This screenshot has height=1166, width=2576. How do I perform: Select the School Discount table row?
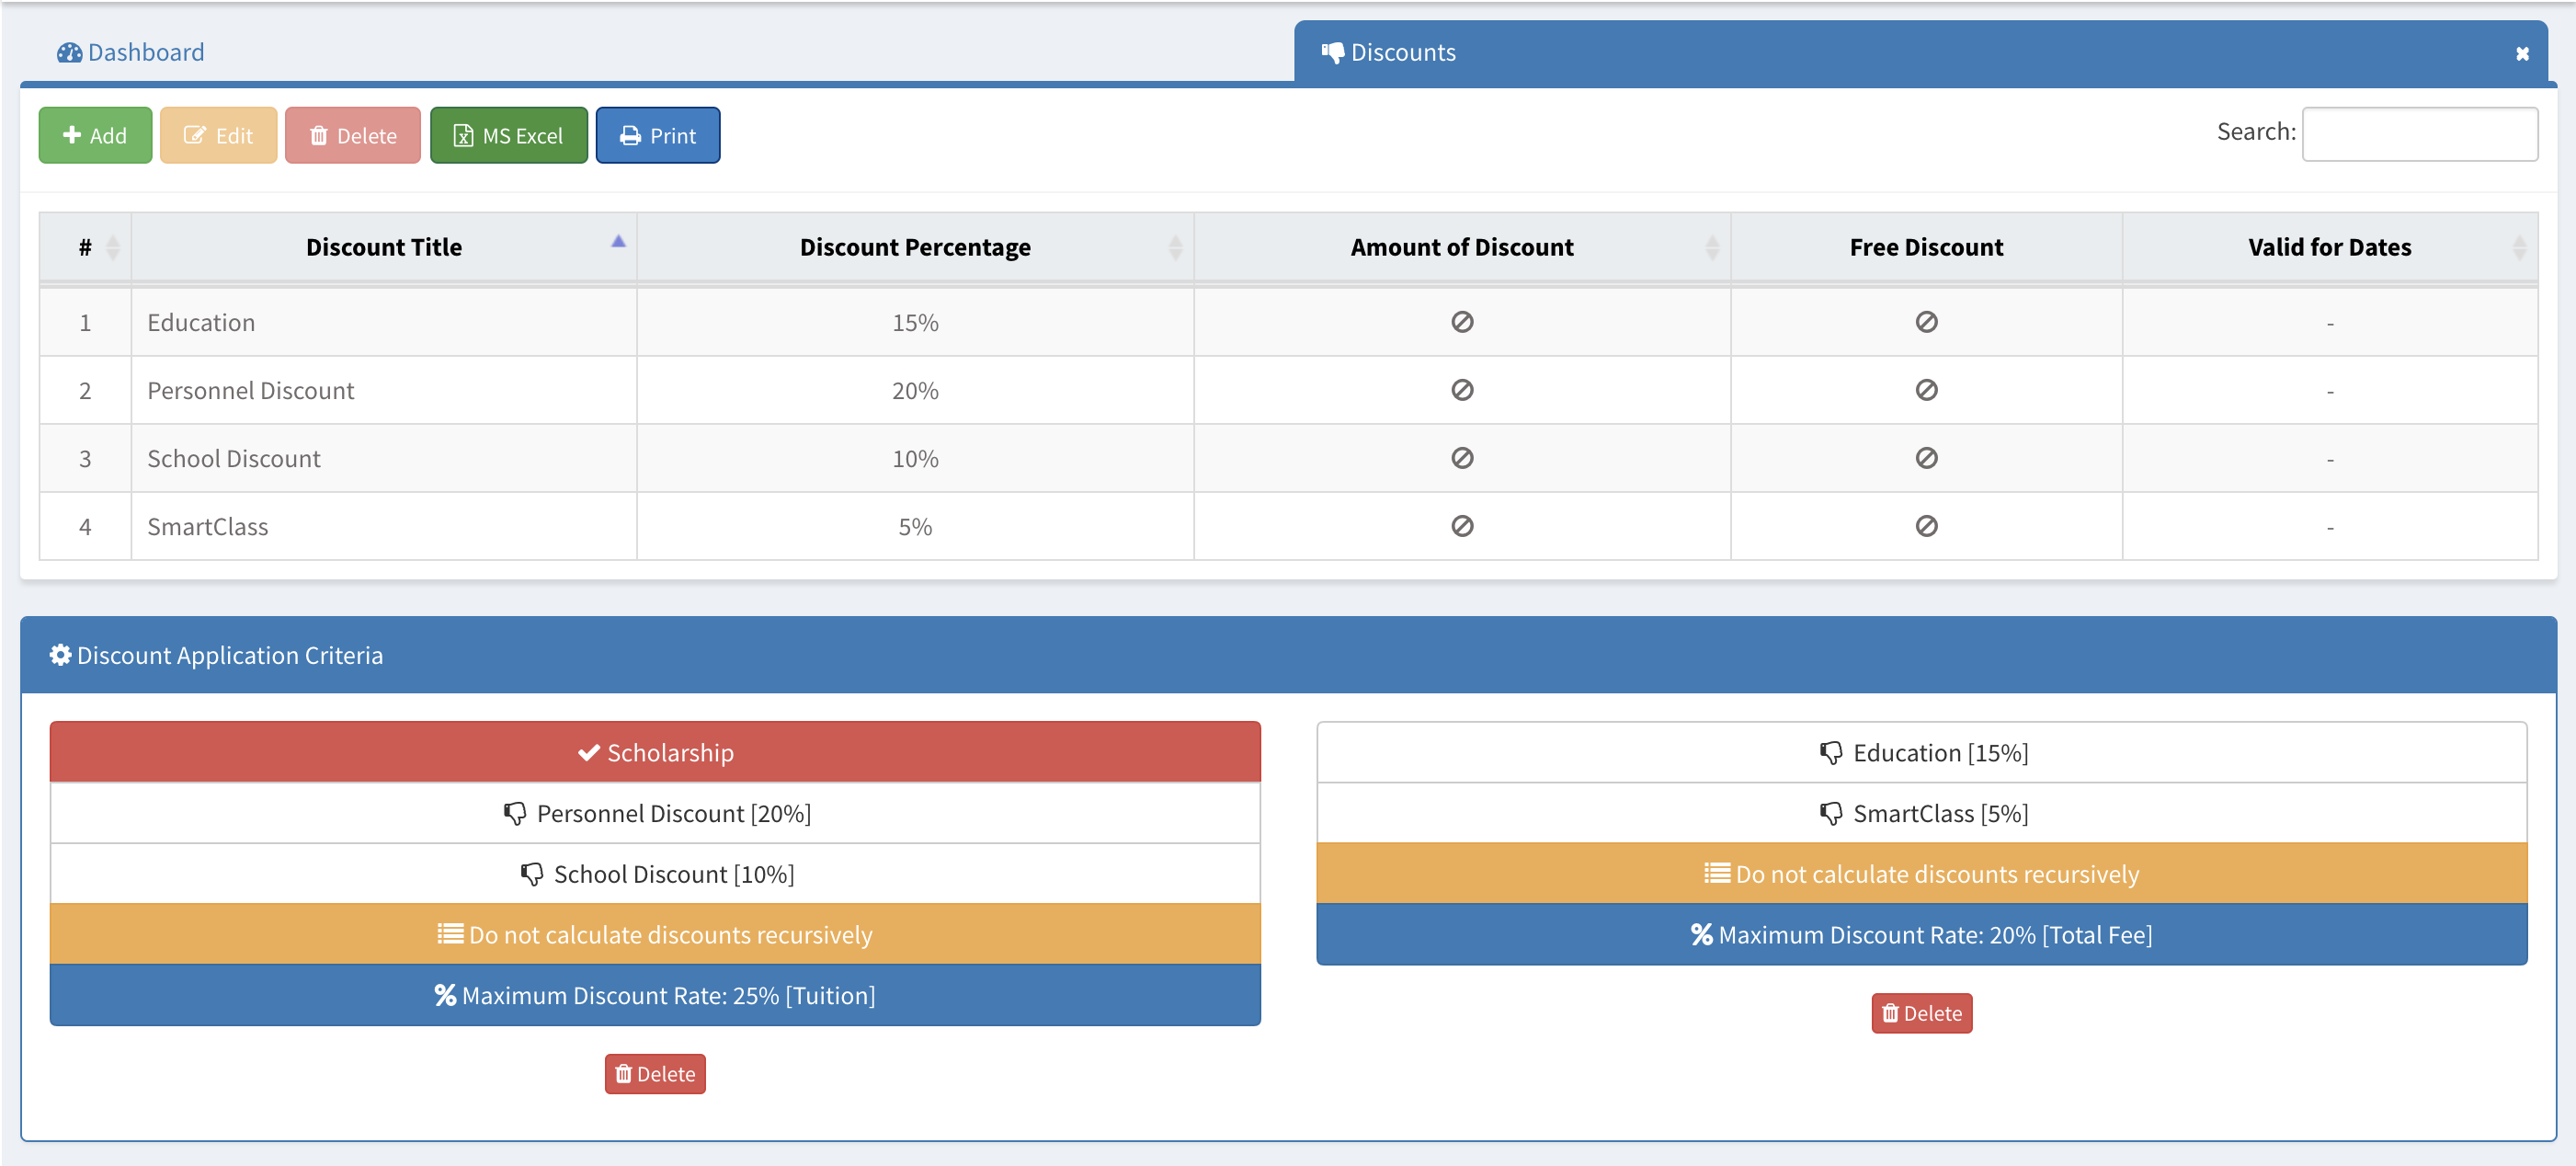click(x=234, y=459)
